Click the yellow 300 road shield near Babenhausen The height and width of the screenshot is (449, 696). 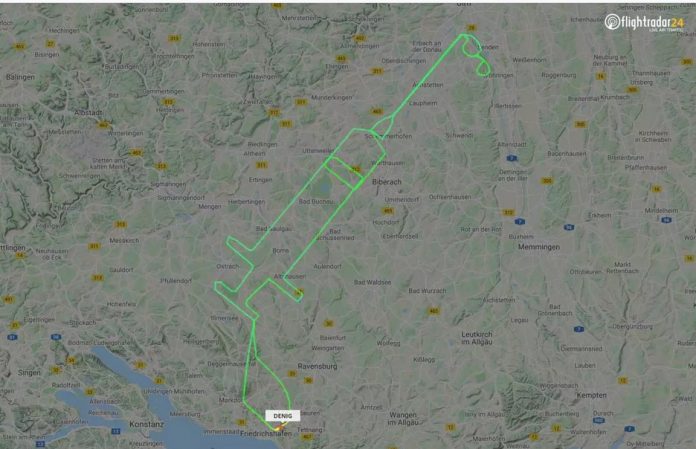pyautogui.click(x=547, y=181)
